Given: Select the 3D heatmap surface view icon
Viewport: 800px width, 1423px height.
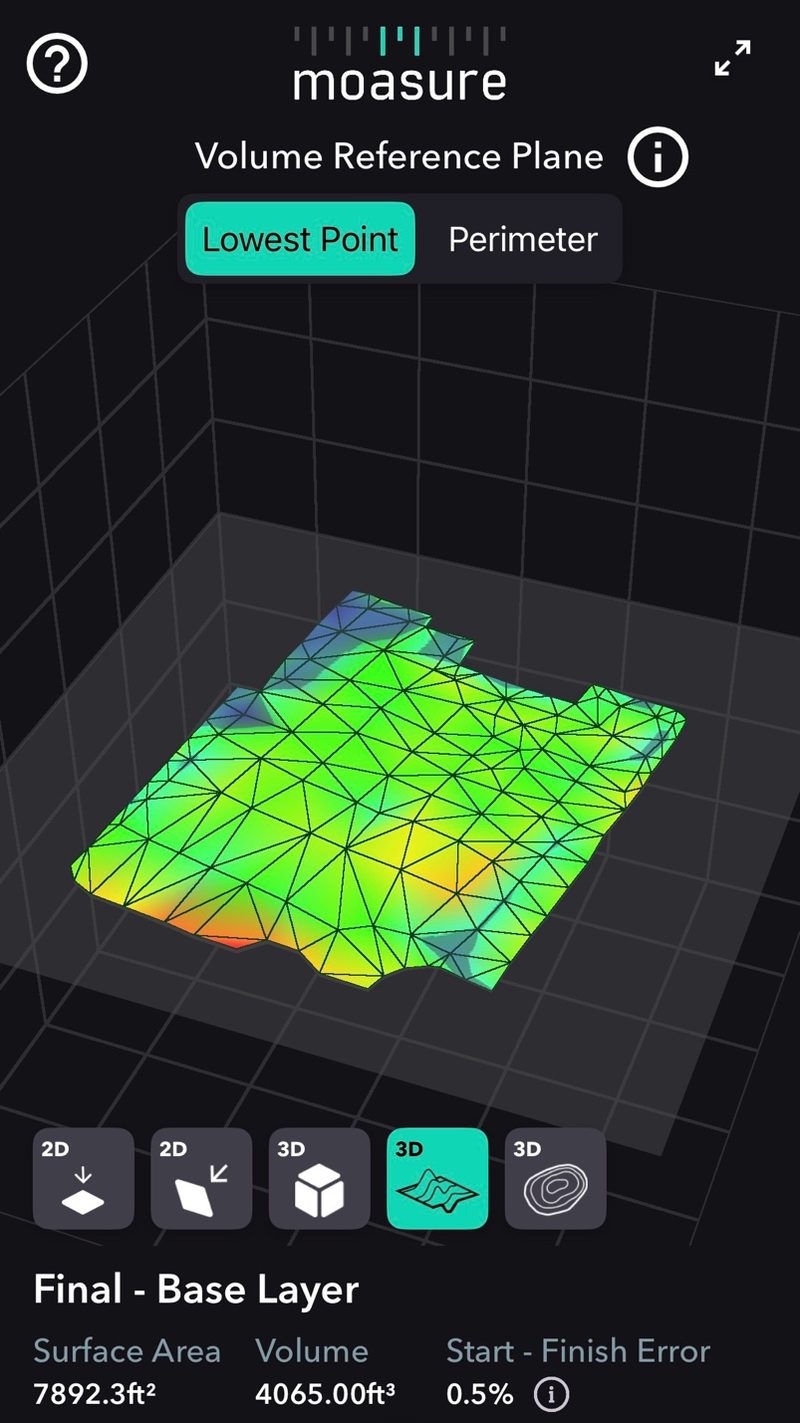Looking at the screenshot, I should [437, 1178].
